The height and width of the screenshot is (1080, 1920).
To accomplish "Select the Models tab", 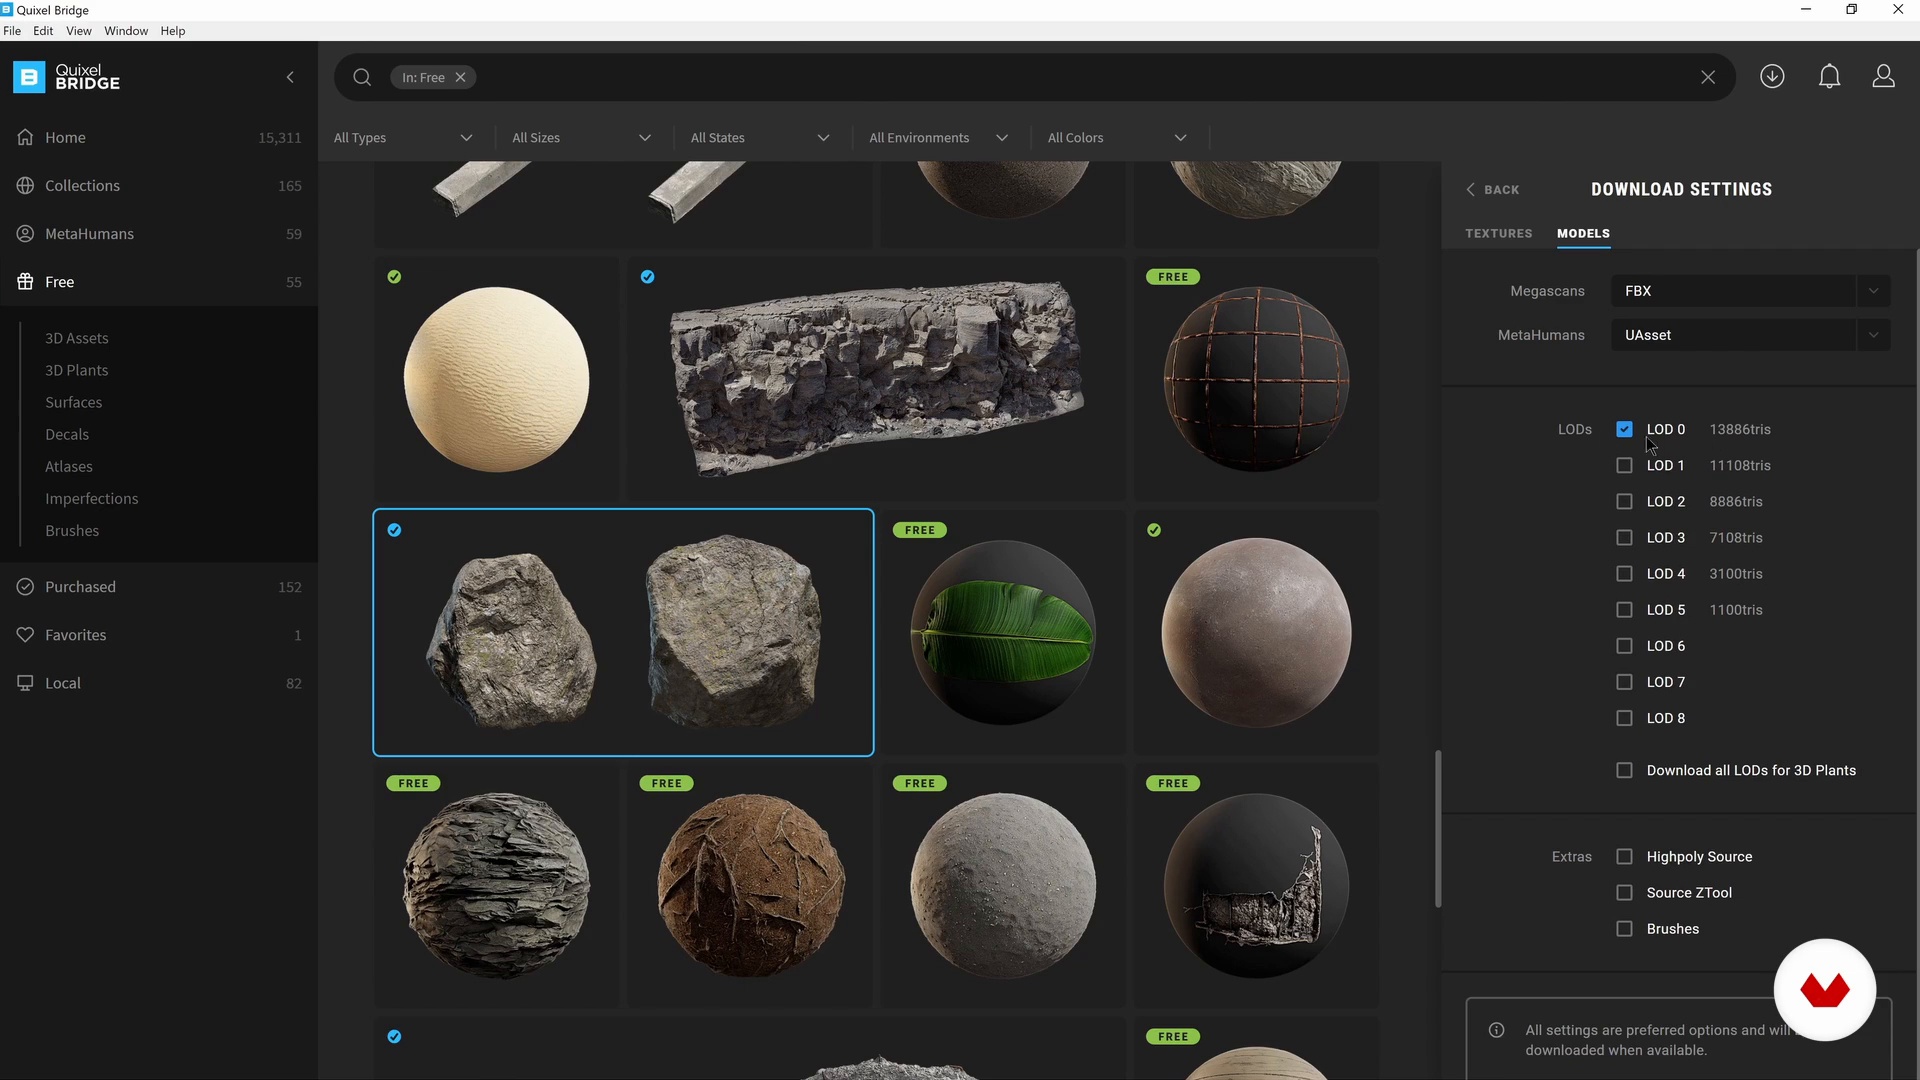I will point(1583,233).
